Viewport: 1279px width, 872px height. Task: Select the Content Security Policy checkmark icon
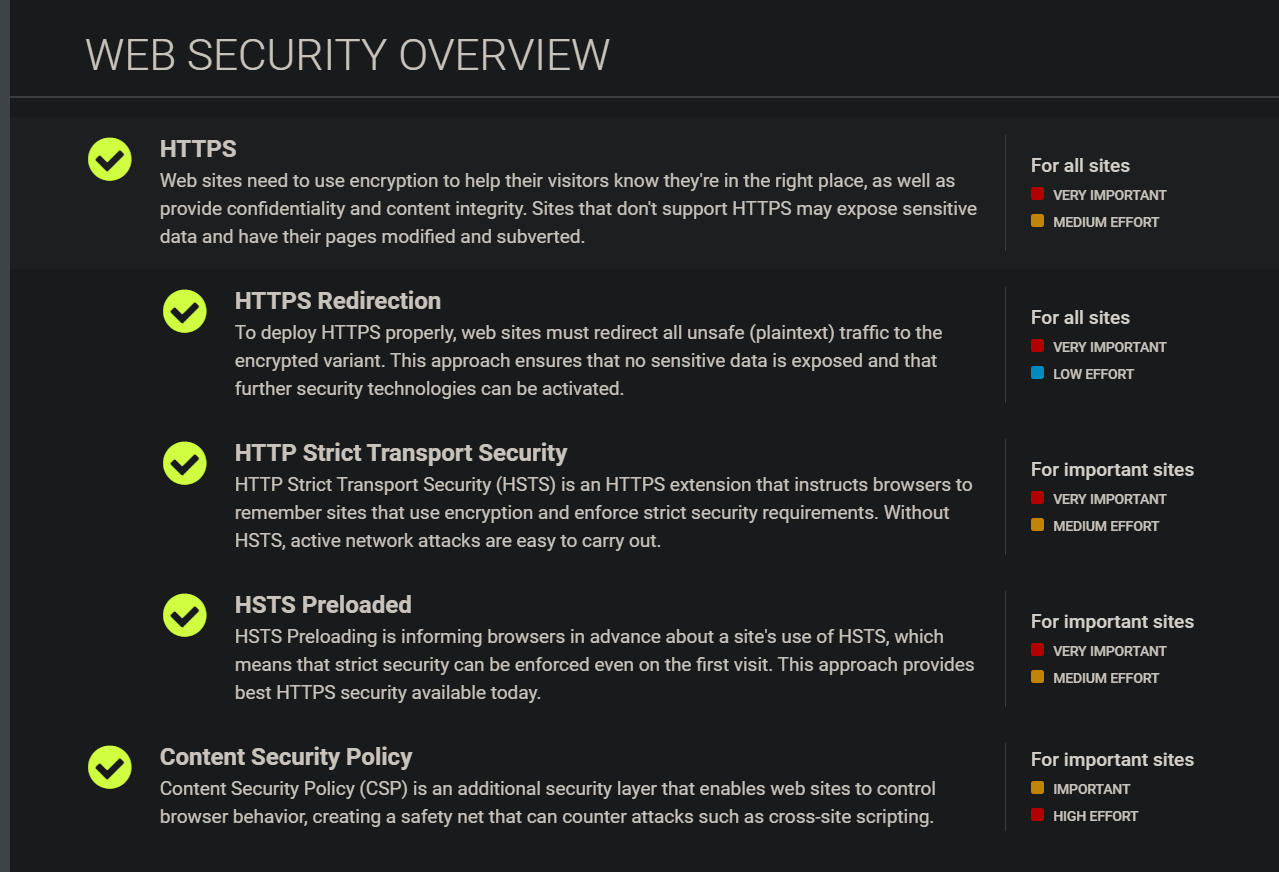(x=109, y=767)
